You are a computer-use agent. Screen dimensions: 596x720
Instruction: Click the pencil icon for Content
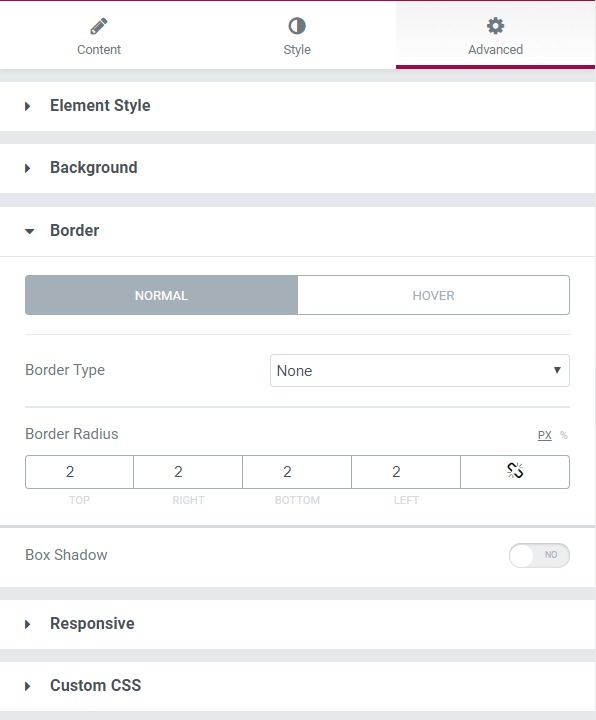[x=99, y=26]
